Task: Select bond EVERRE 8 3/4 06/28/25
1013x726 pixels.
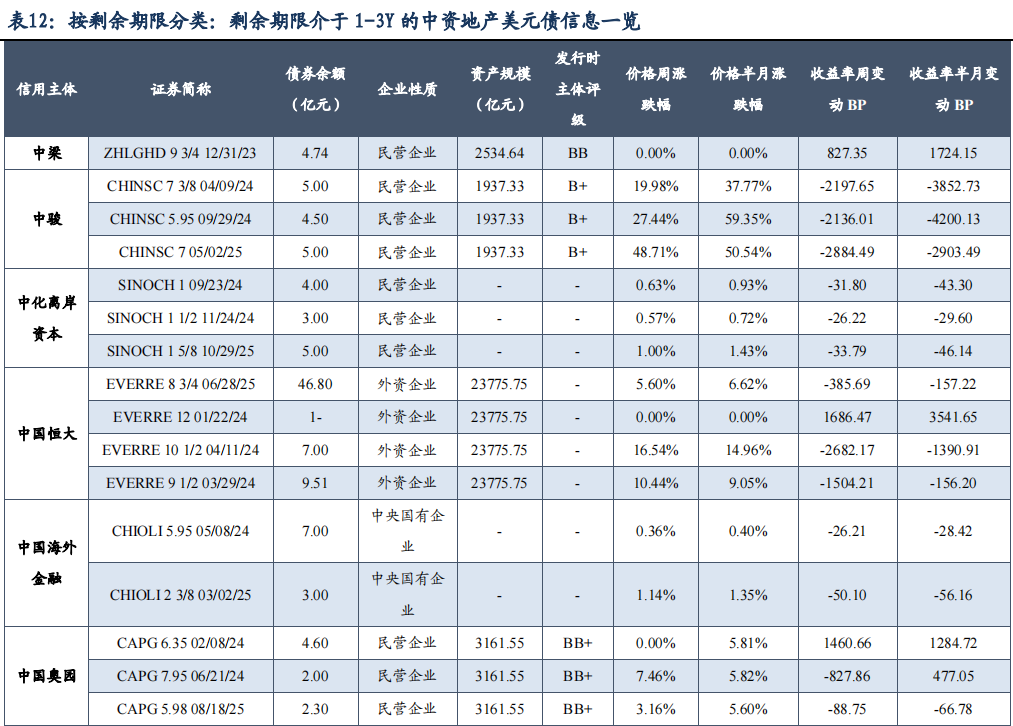Action: [x=180, y=384]
